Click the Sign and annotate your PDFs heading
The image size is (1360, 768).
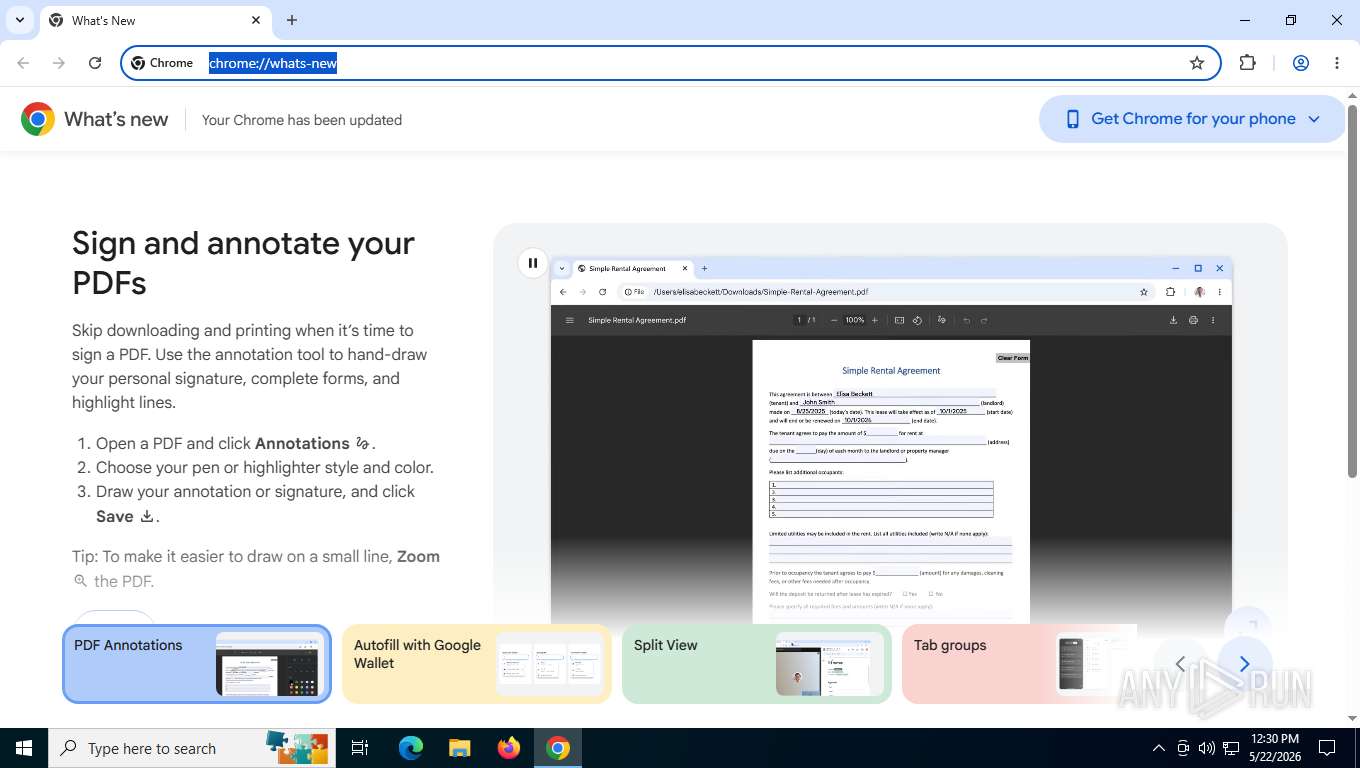243,263
